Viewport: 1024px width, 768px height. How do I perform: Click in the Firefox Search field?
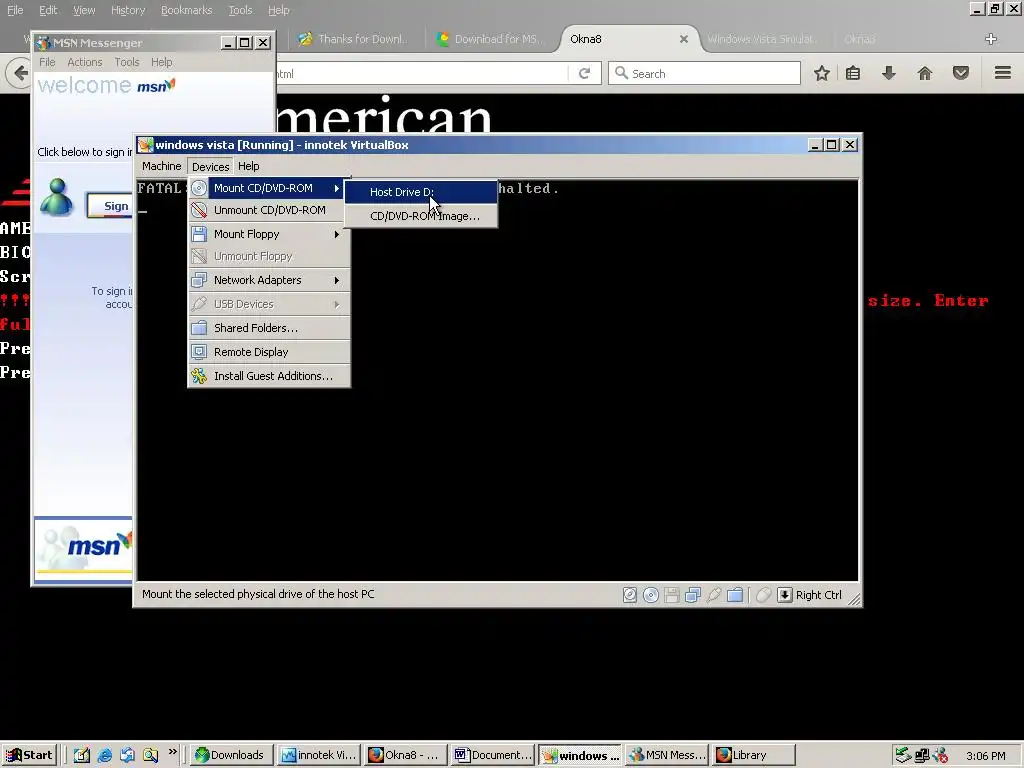pyautogui.click(x=704, y=74)
